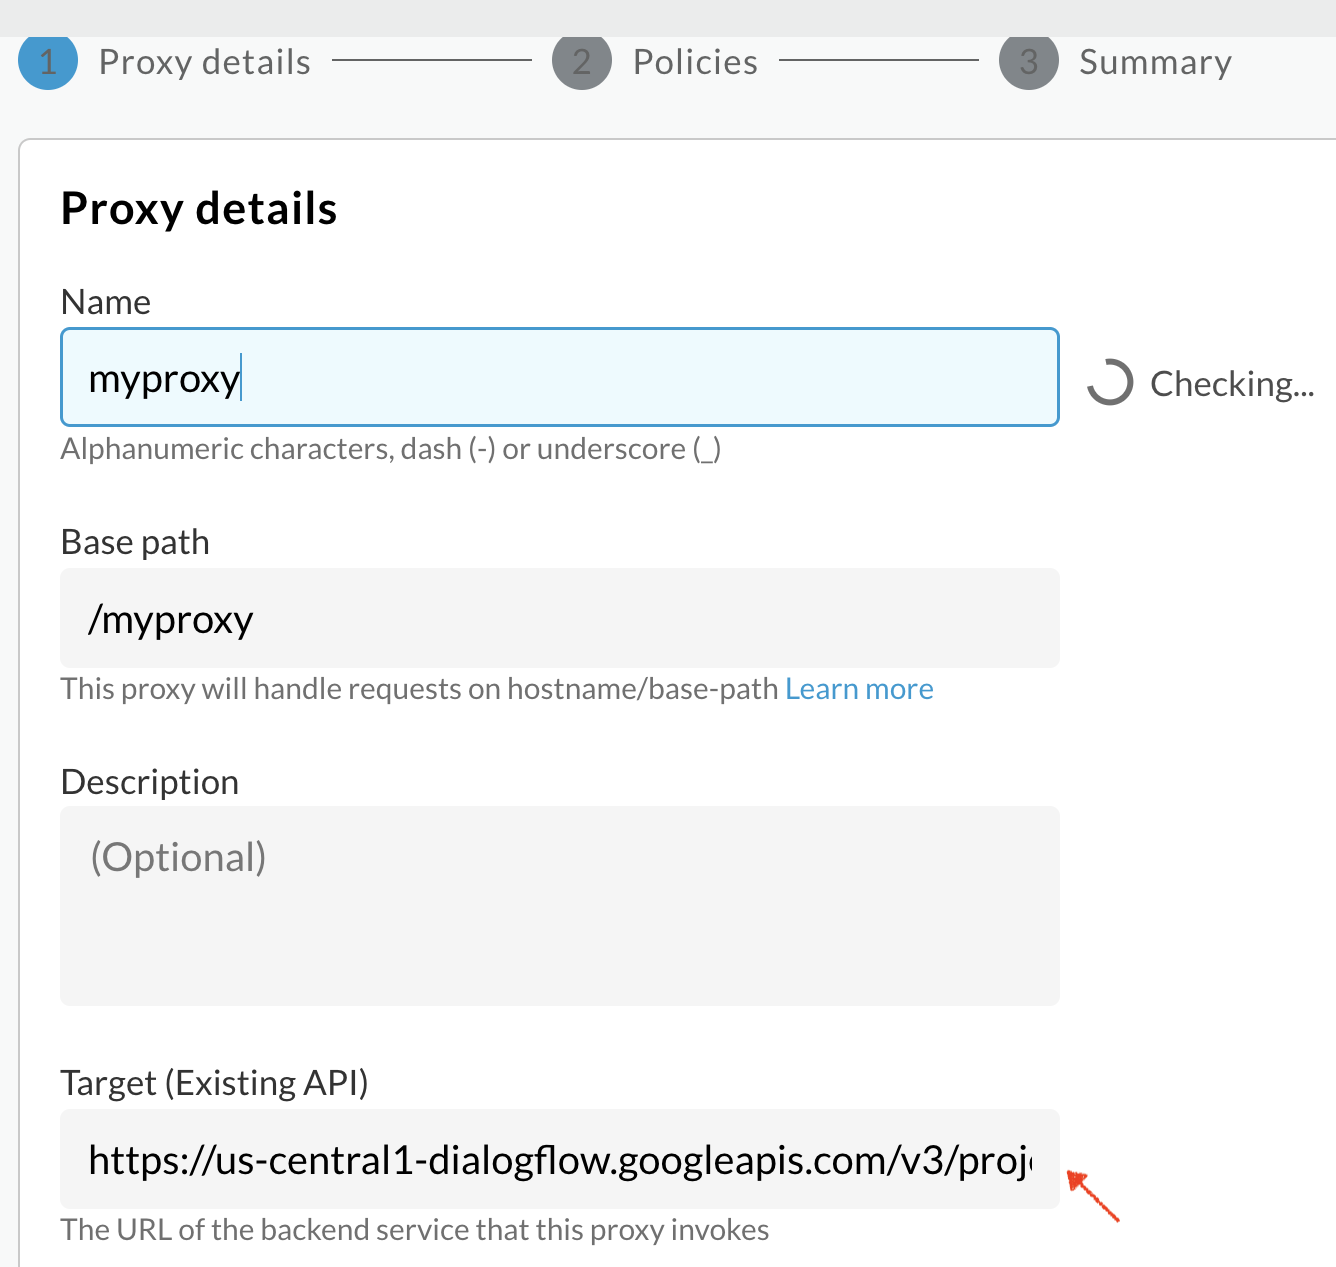The height and width of the screenshot is (1267, 1336).
Task: Select the Proxy details step label
Action: coord(205,62)
